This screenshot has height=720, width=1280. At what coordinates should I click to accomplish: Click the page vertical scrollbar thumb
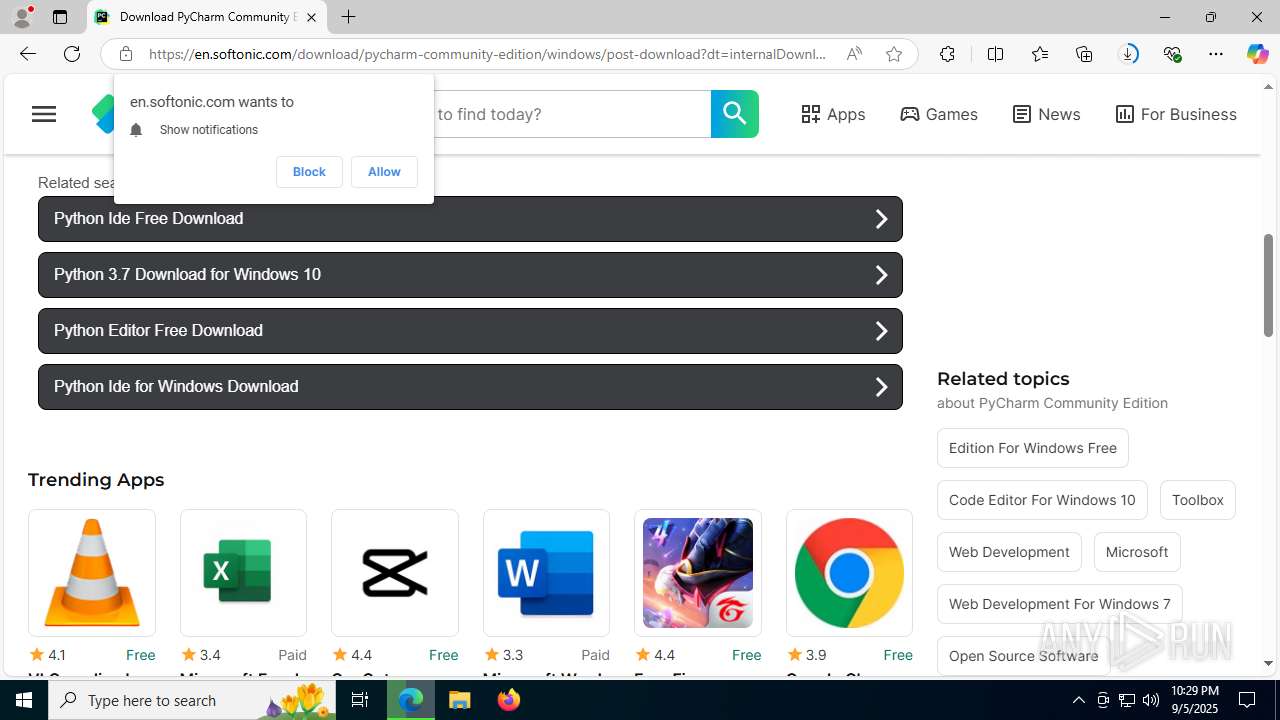pyautogui.click(x=1268, y=285)
